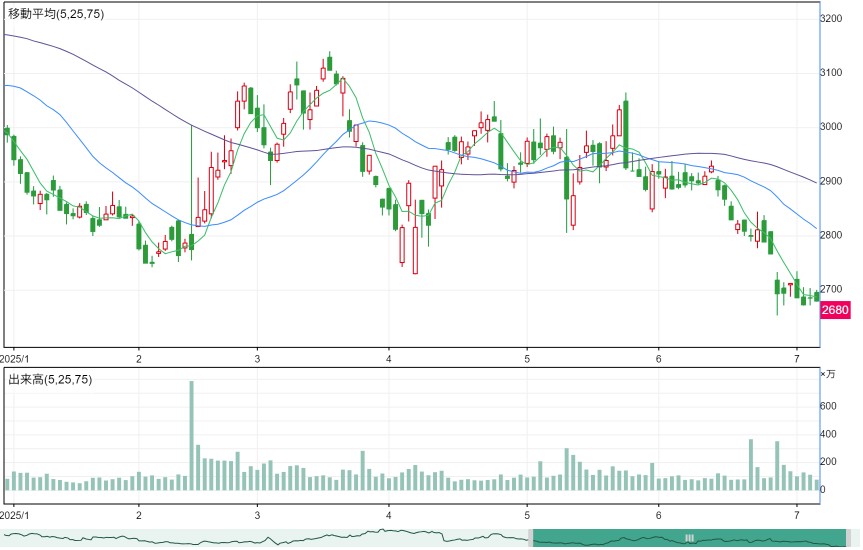The height and width of the screenshot is (550, 863).
Task: Click the 2900 price axis label
Action: [x=831, y=181]
